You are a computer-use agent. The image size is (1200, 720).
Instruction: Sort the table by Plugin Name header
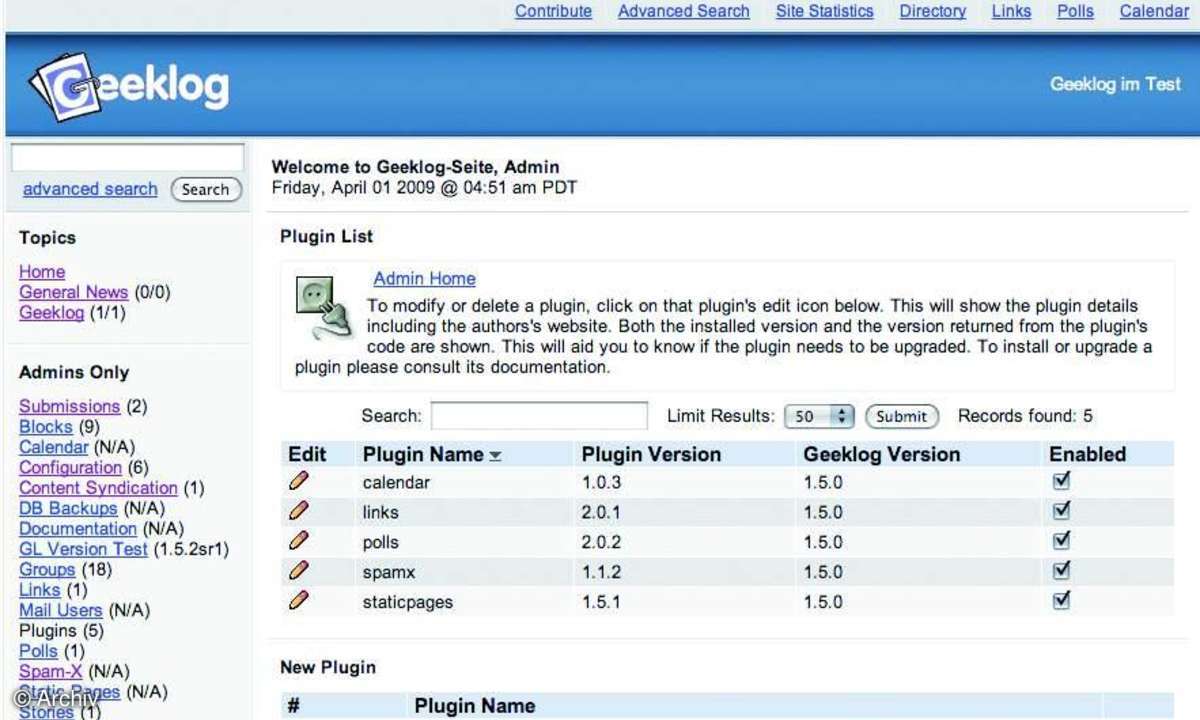423,454
